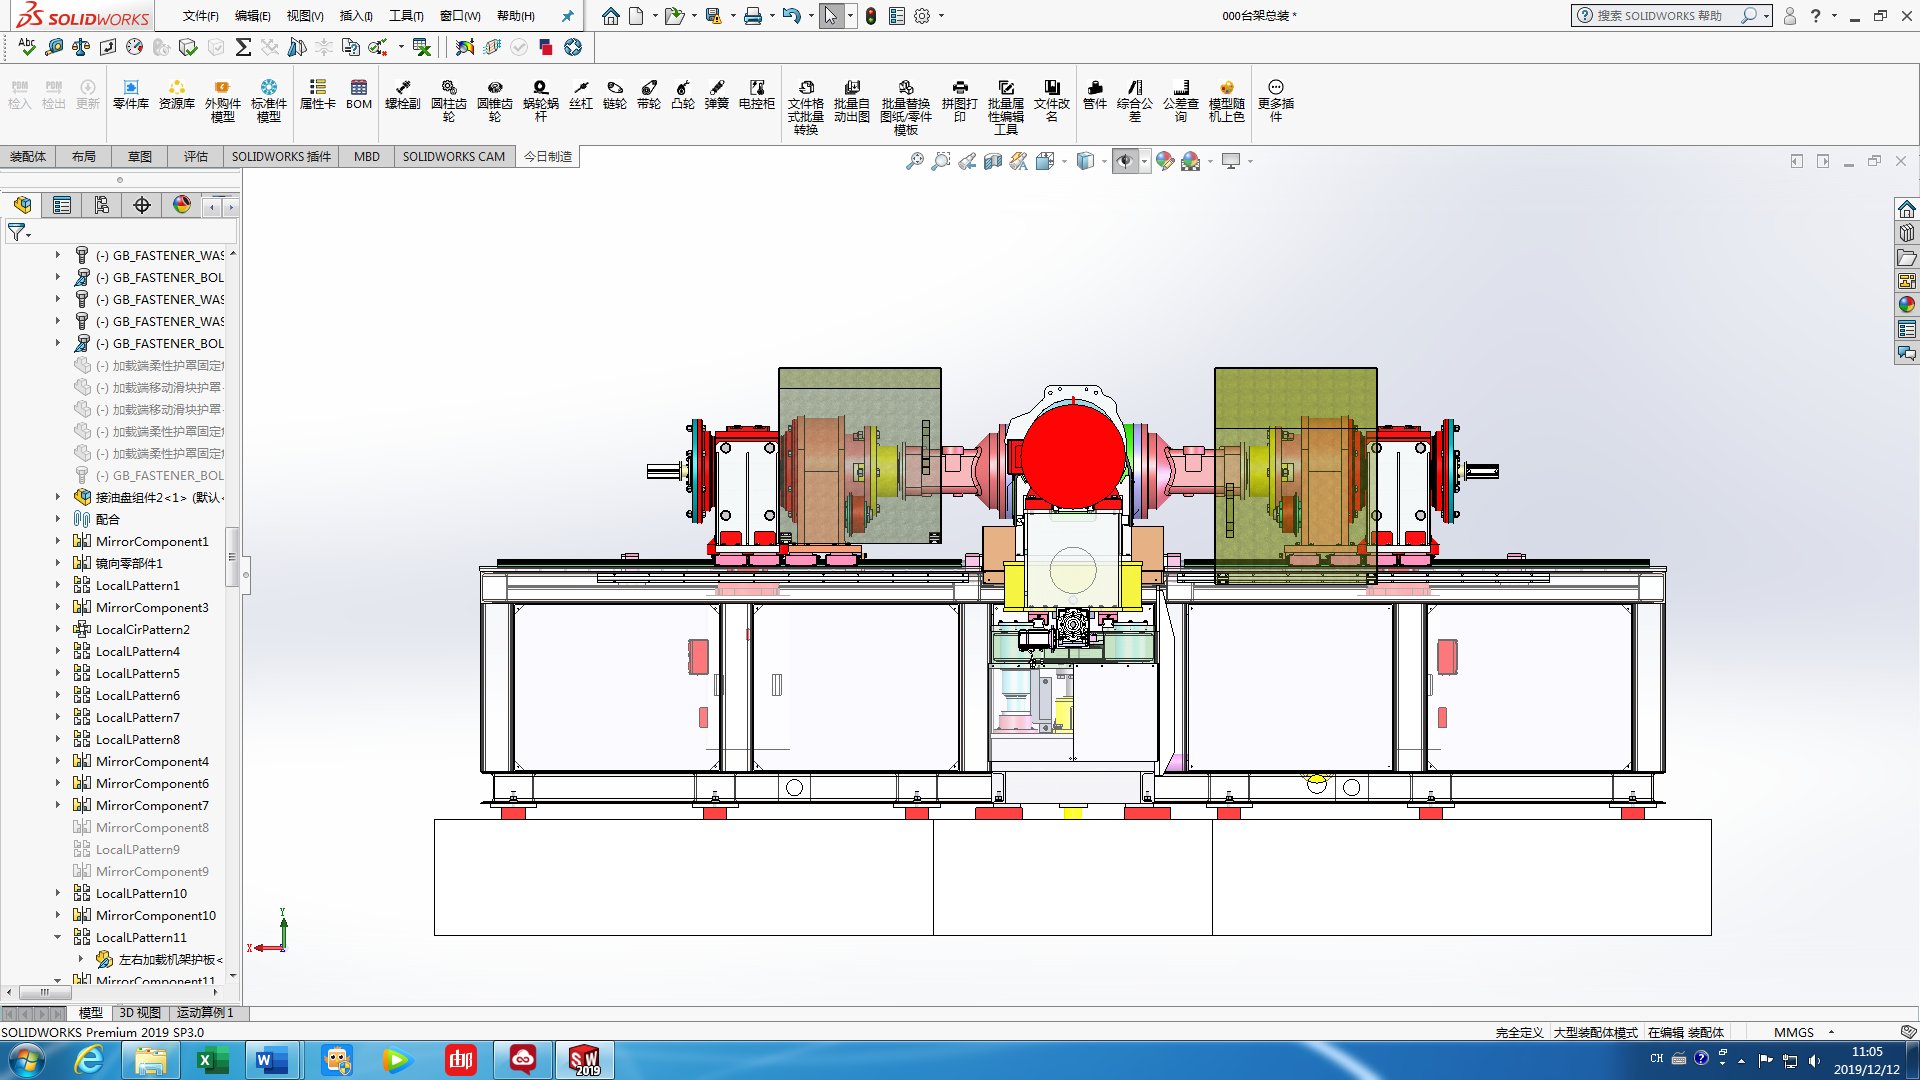The width and height of the screenshot is (1920, 1080).
Task: Switch to the 装配体 tab
Action: click(28, 156)
